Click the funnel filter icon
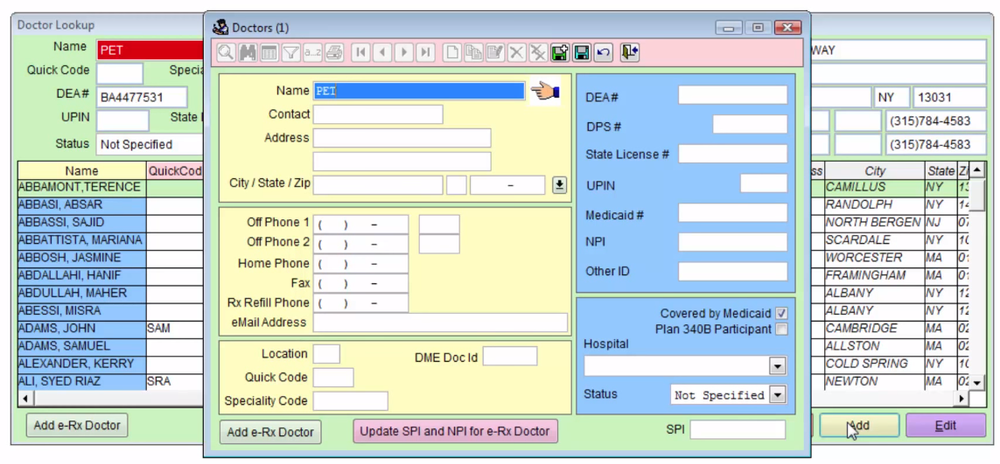Image resolution: width=1000 pixels, height=464 pixels. tap(291, 52)
